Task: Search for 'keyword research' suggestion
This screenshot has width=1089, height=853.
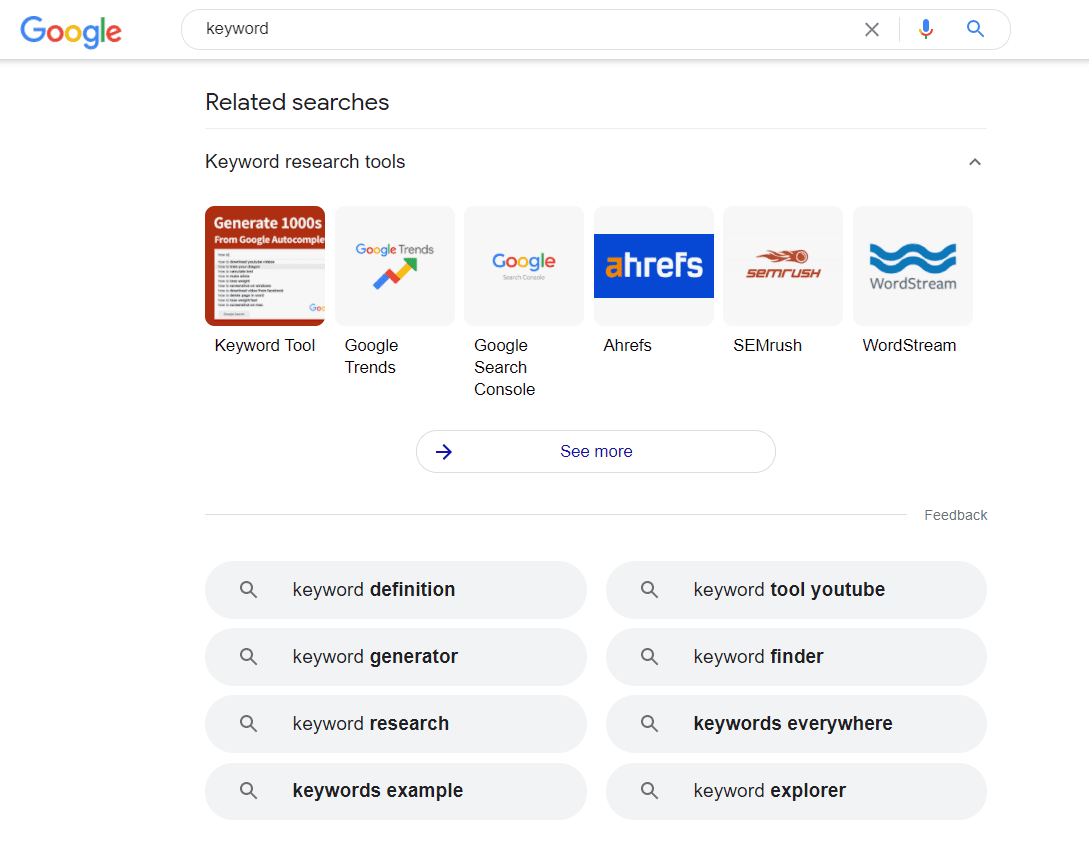Action: click(396, 724)
